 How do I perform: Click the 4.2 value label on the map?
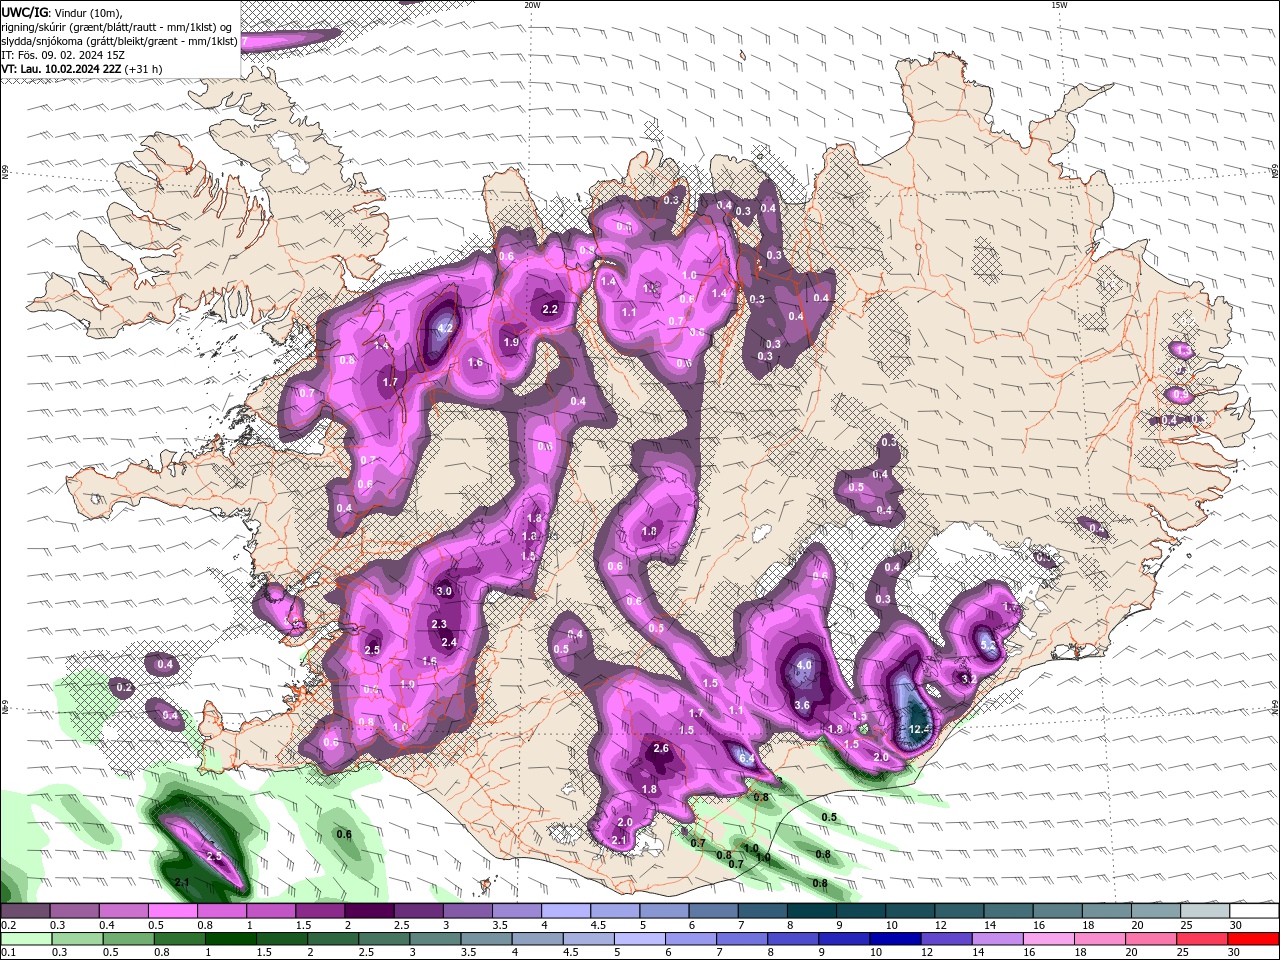pos(446,328)
